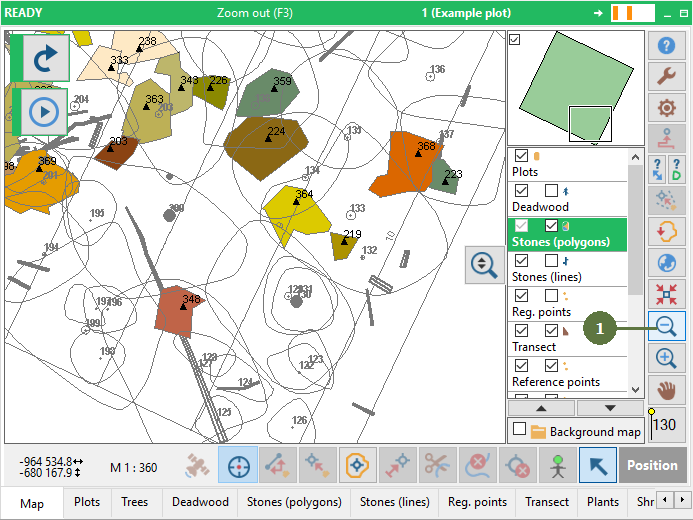693x520 pixels.
Task: Click the Zoom out magnifier icon
Action: (665, 325)
